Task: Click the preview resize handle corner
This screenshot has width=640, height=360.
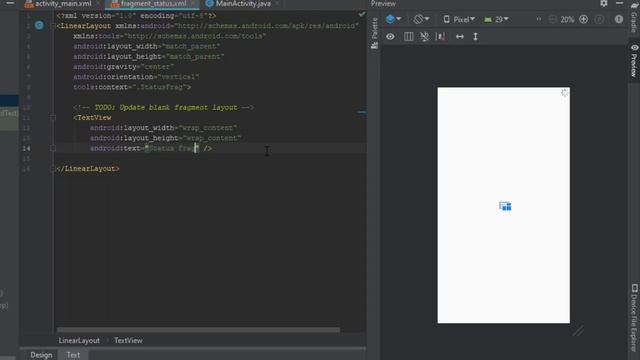Action: pos(578,331)
